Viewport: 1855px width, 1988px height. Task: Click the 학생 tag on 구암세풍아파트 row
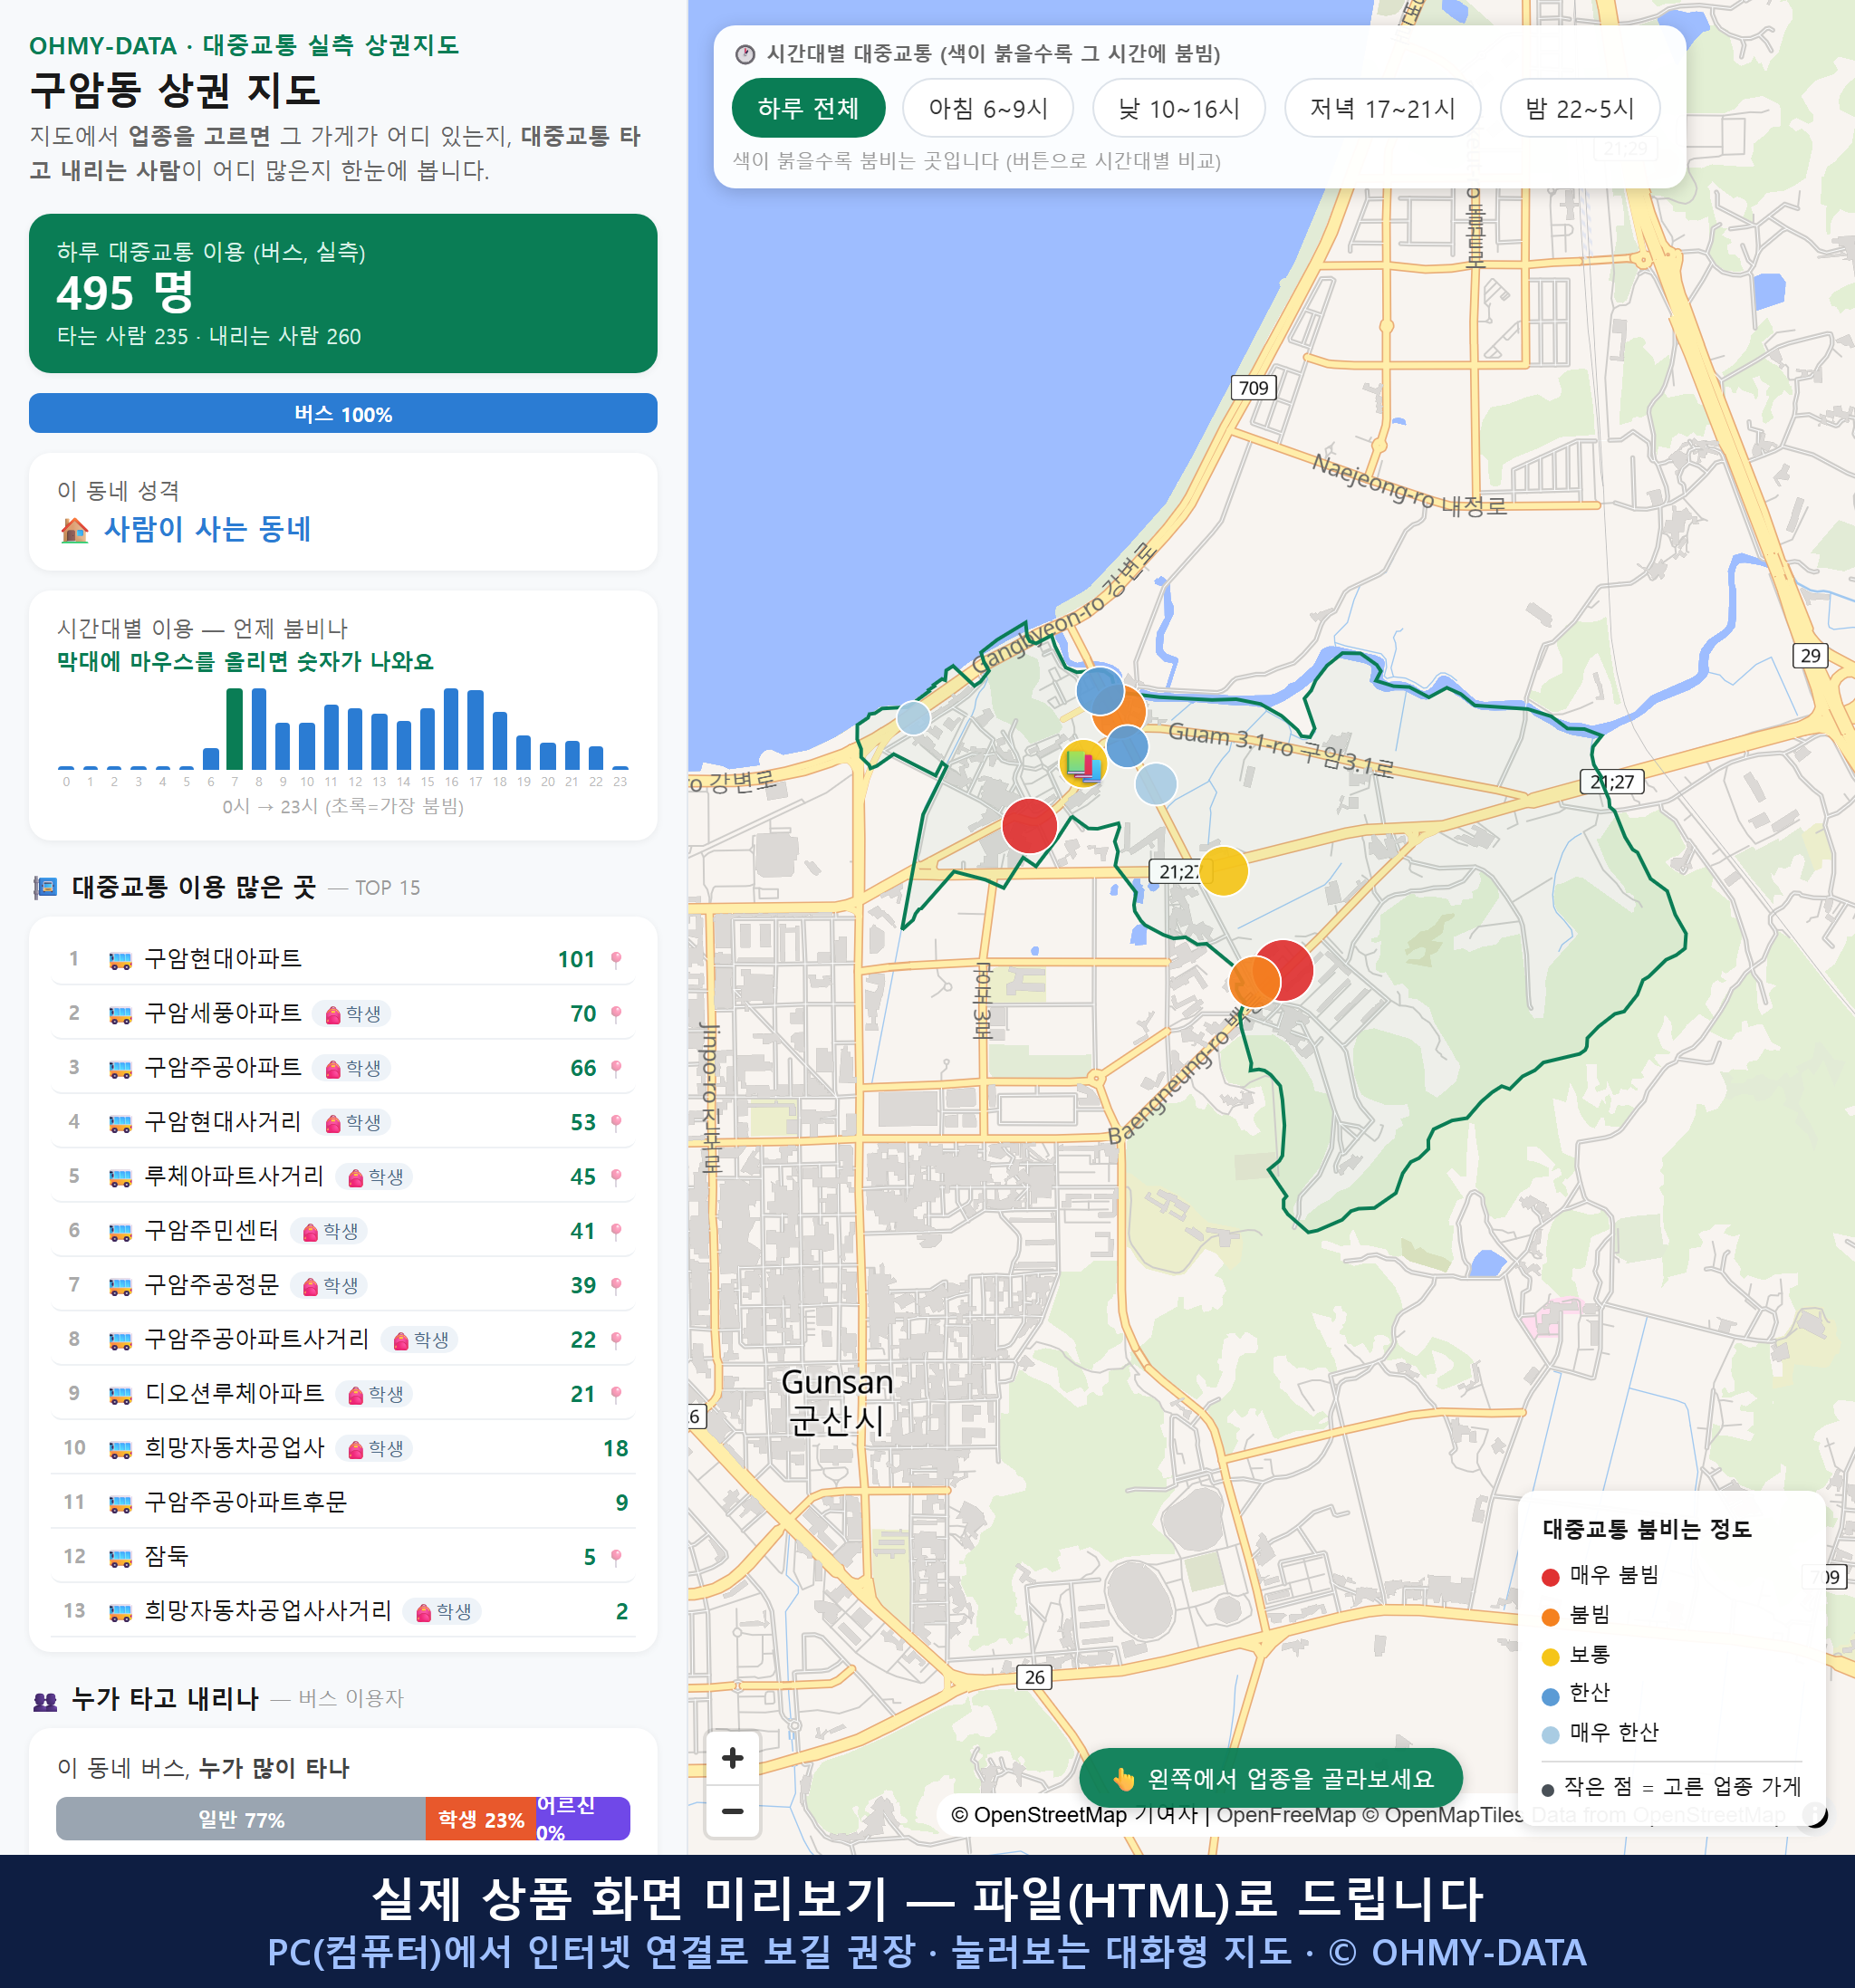352,1014
